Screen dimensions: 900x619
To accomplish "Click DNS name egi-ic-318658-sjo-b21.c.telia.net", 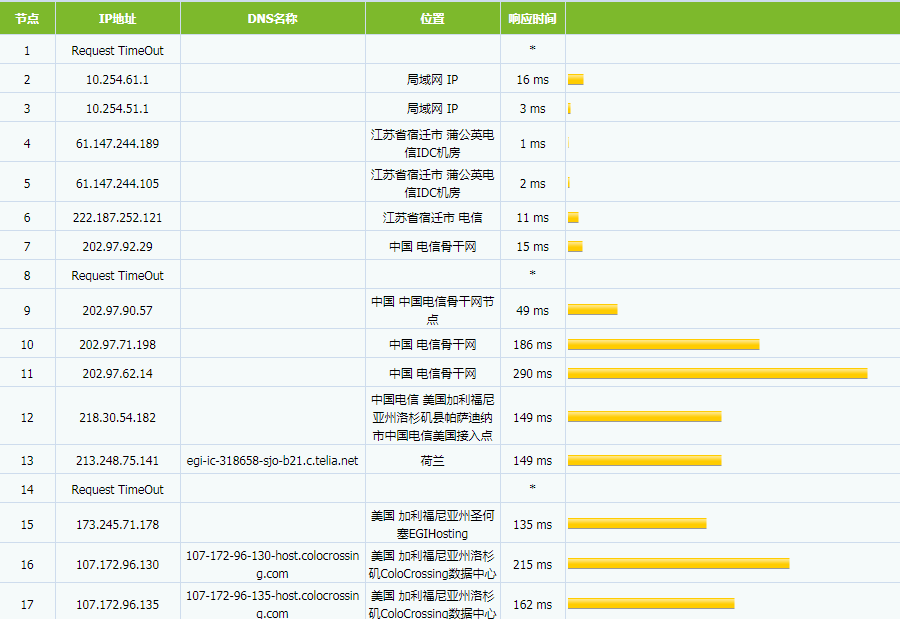I will [272, 461].
